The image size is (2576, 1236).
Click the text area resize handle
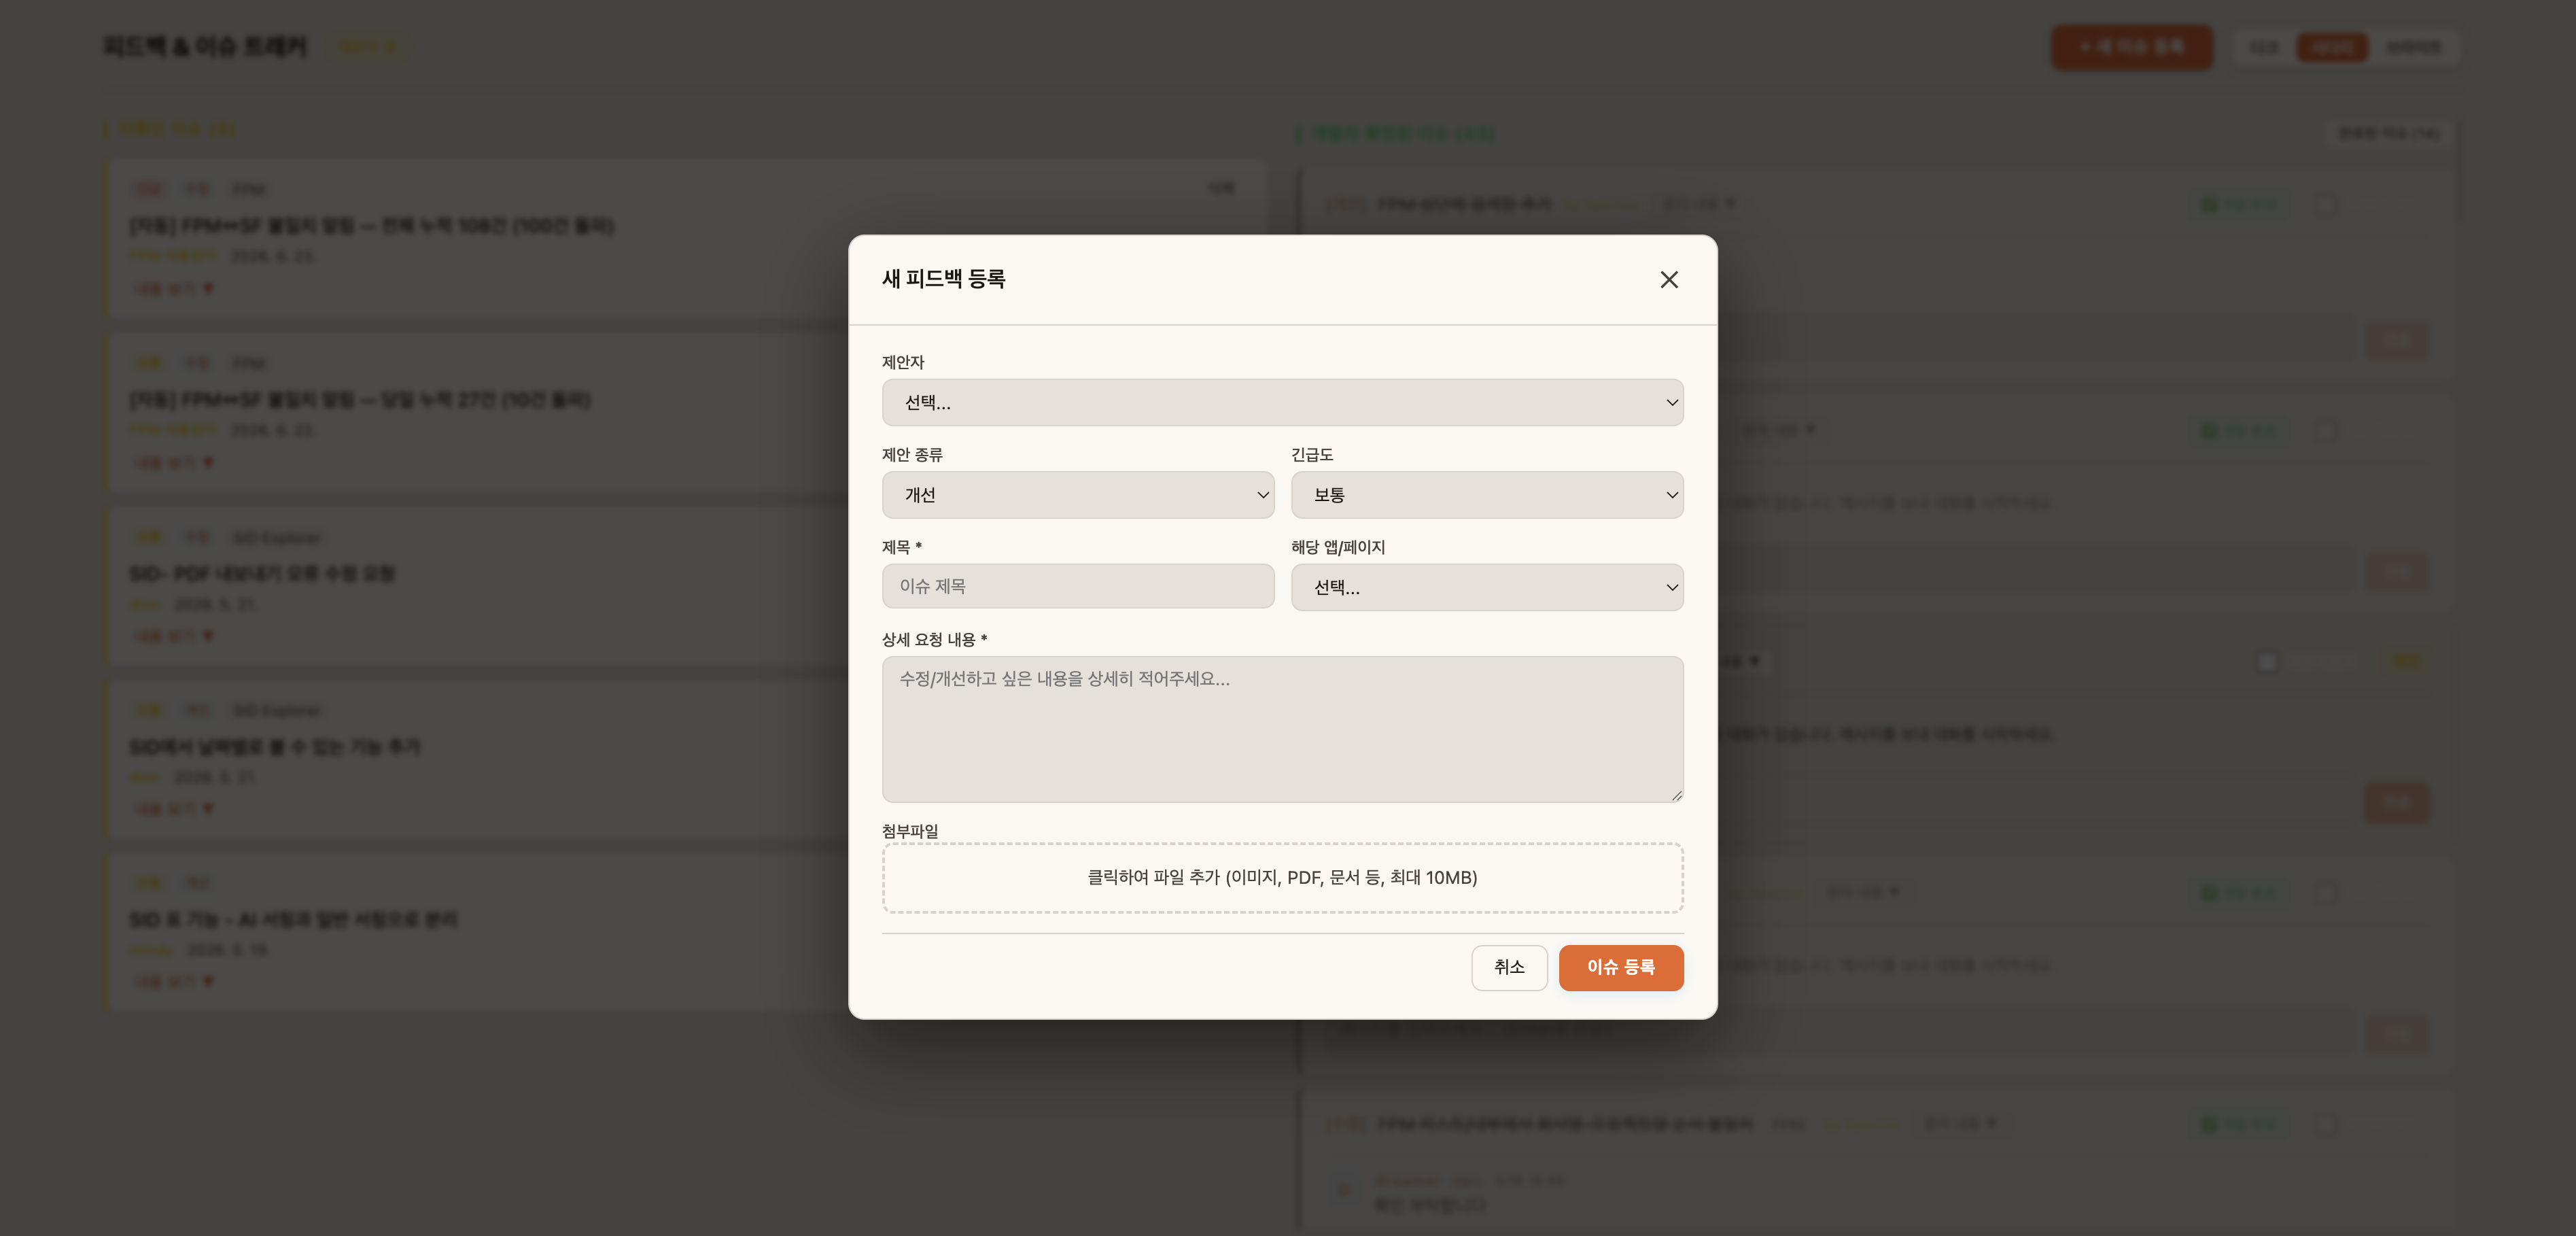pyautogui.click(x=1676, y=795)
